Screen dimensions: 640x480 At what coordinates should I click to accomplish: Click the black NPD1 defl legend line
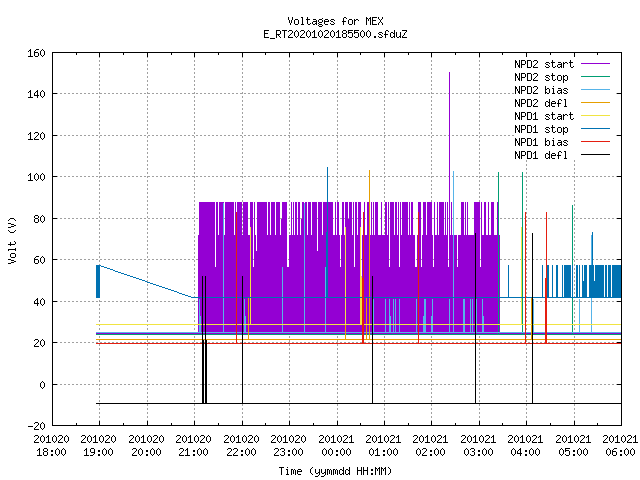point(595,155)
